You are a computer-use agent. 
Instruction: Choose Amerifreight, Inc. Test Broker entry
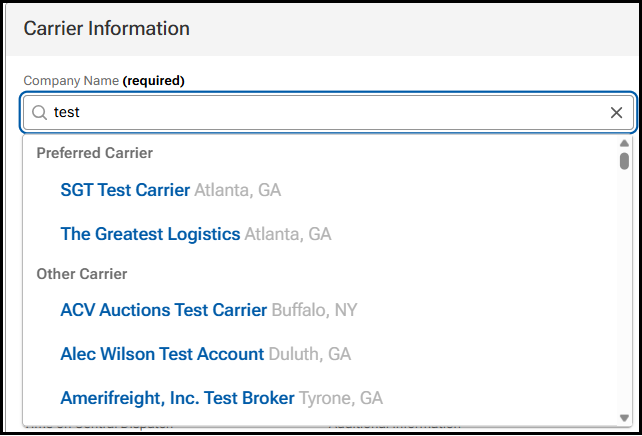(177, 398)
